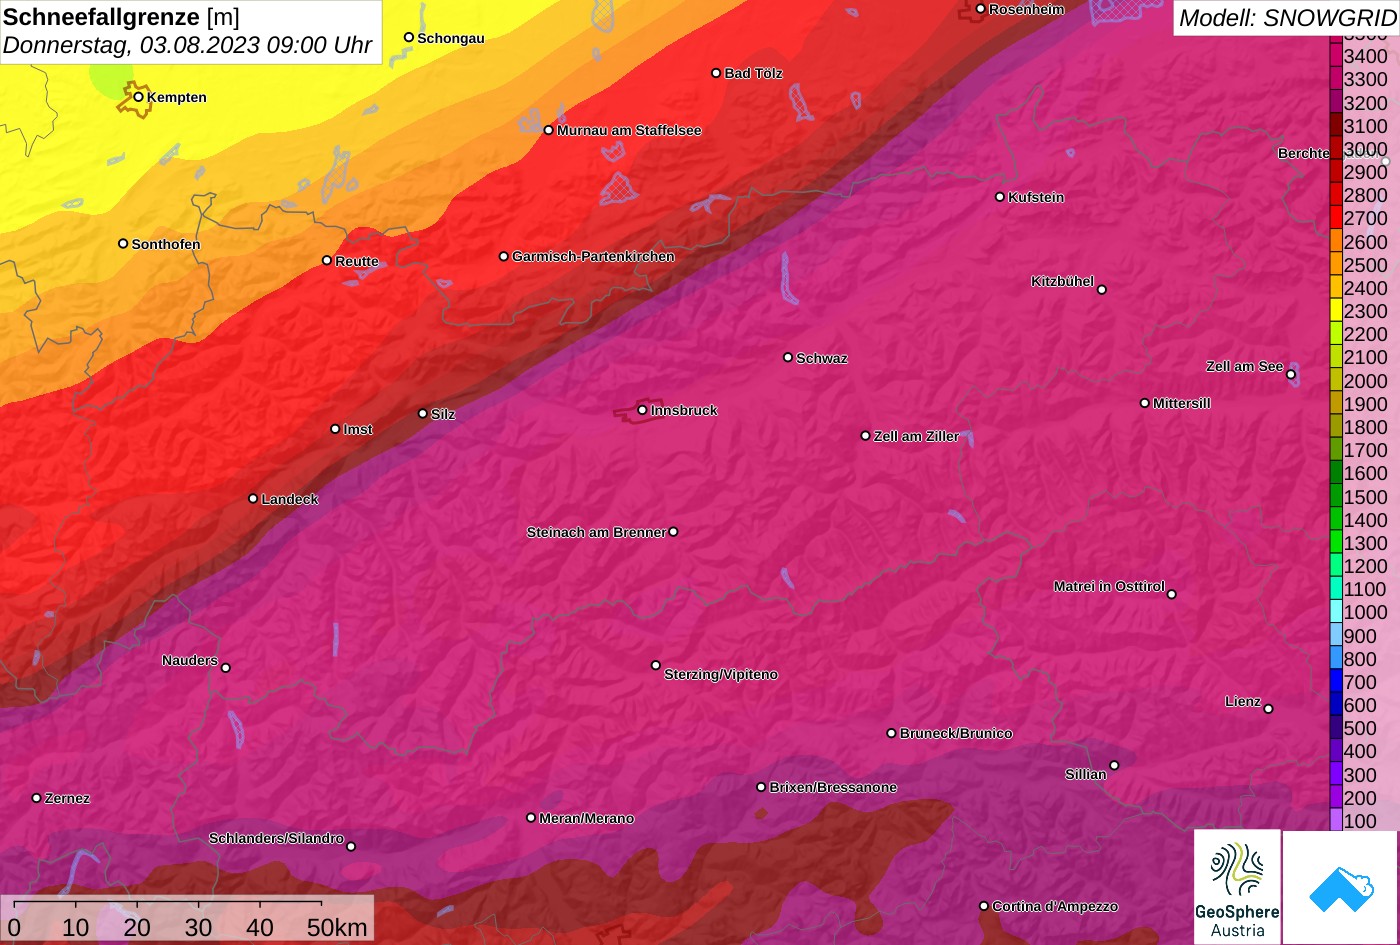Screen dimensions: 1400x945
Task: Select the "Steinach am Brenner" label
Action: click(x=596, y=532)
